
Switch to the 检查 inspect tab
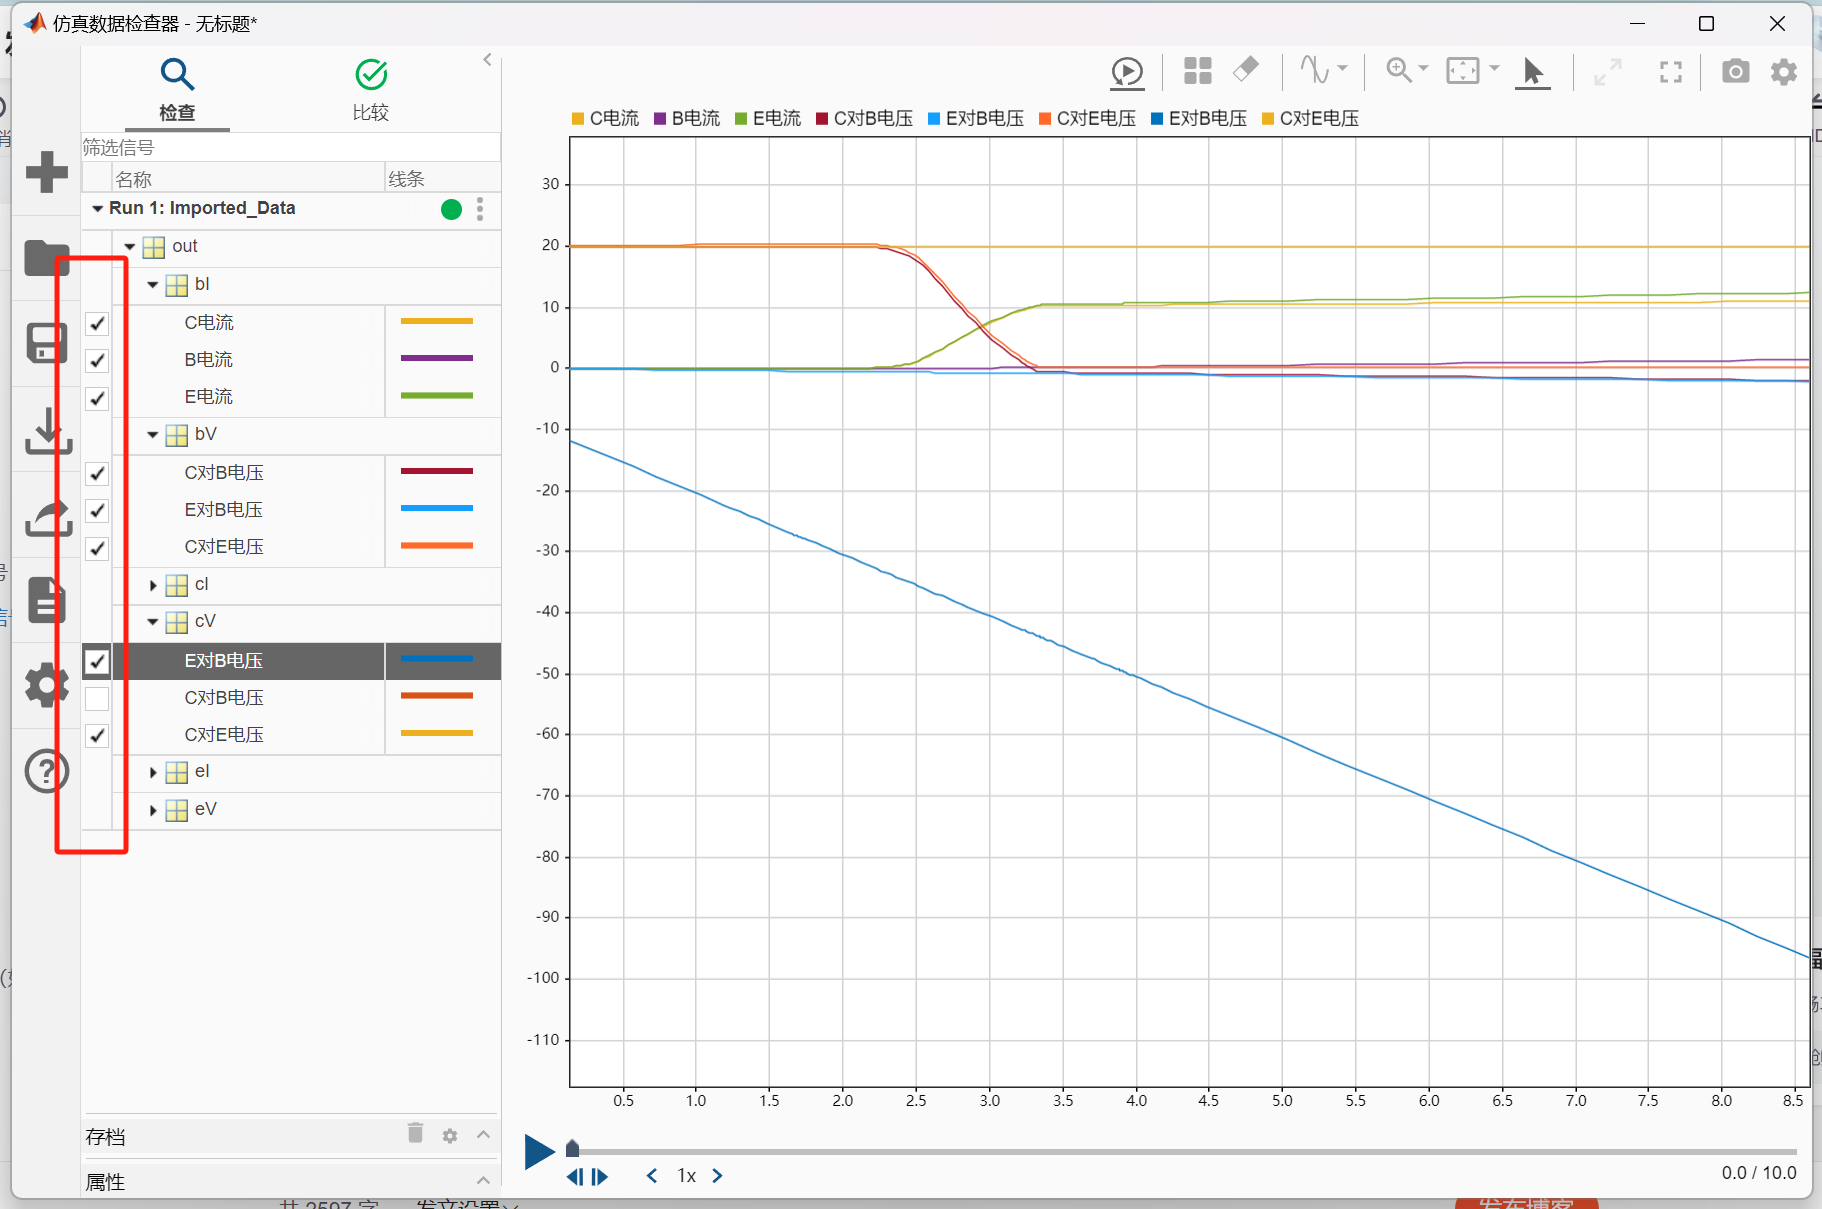click(x=177, y=90)
